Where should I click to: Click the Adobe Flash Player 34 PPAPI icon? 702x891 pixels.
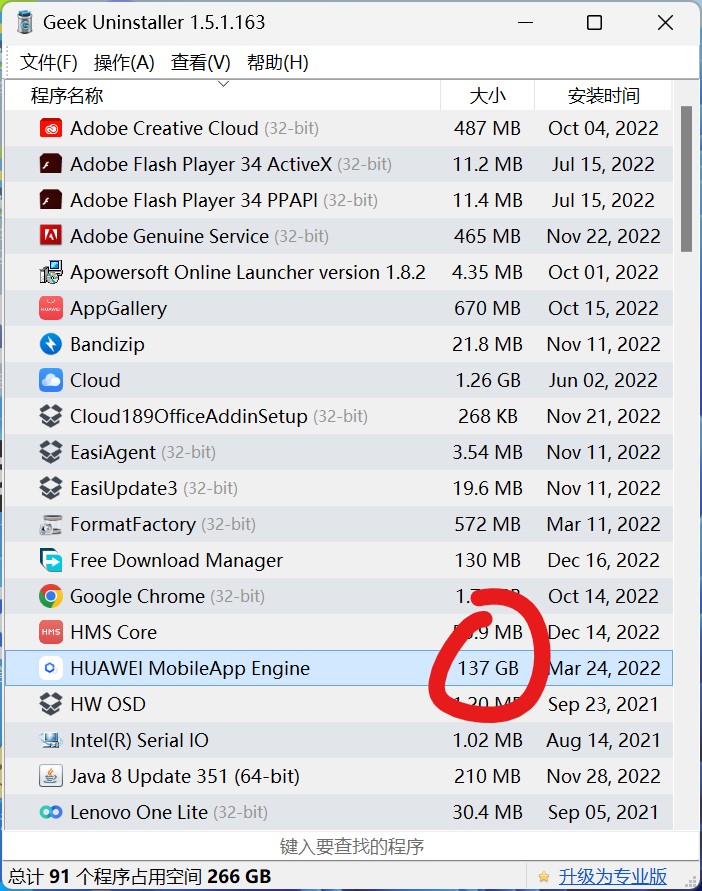(x=51, y=200)
